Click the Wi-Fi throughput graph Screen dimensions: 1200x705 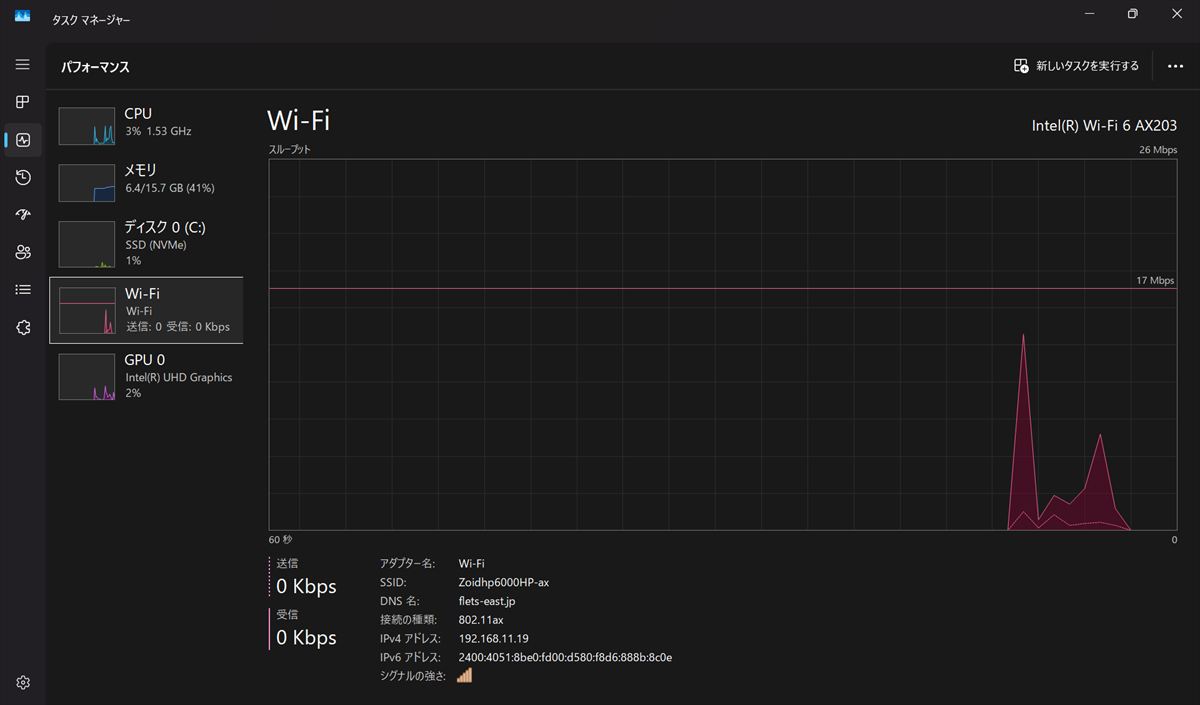tap(723, 345)
